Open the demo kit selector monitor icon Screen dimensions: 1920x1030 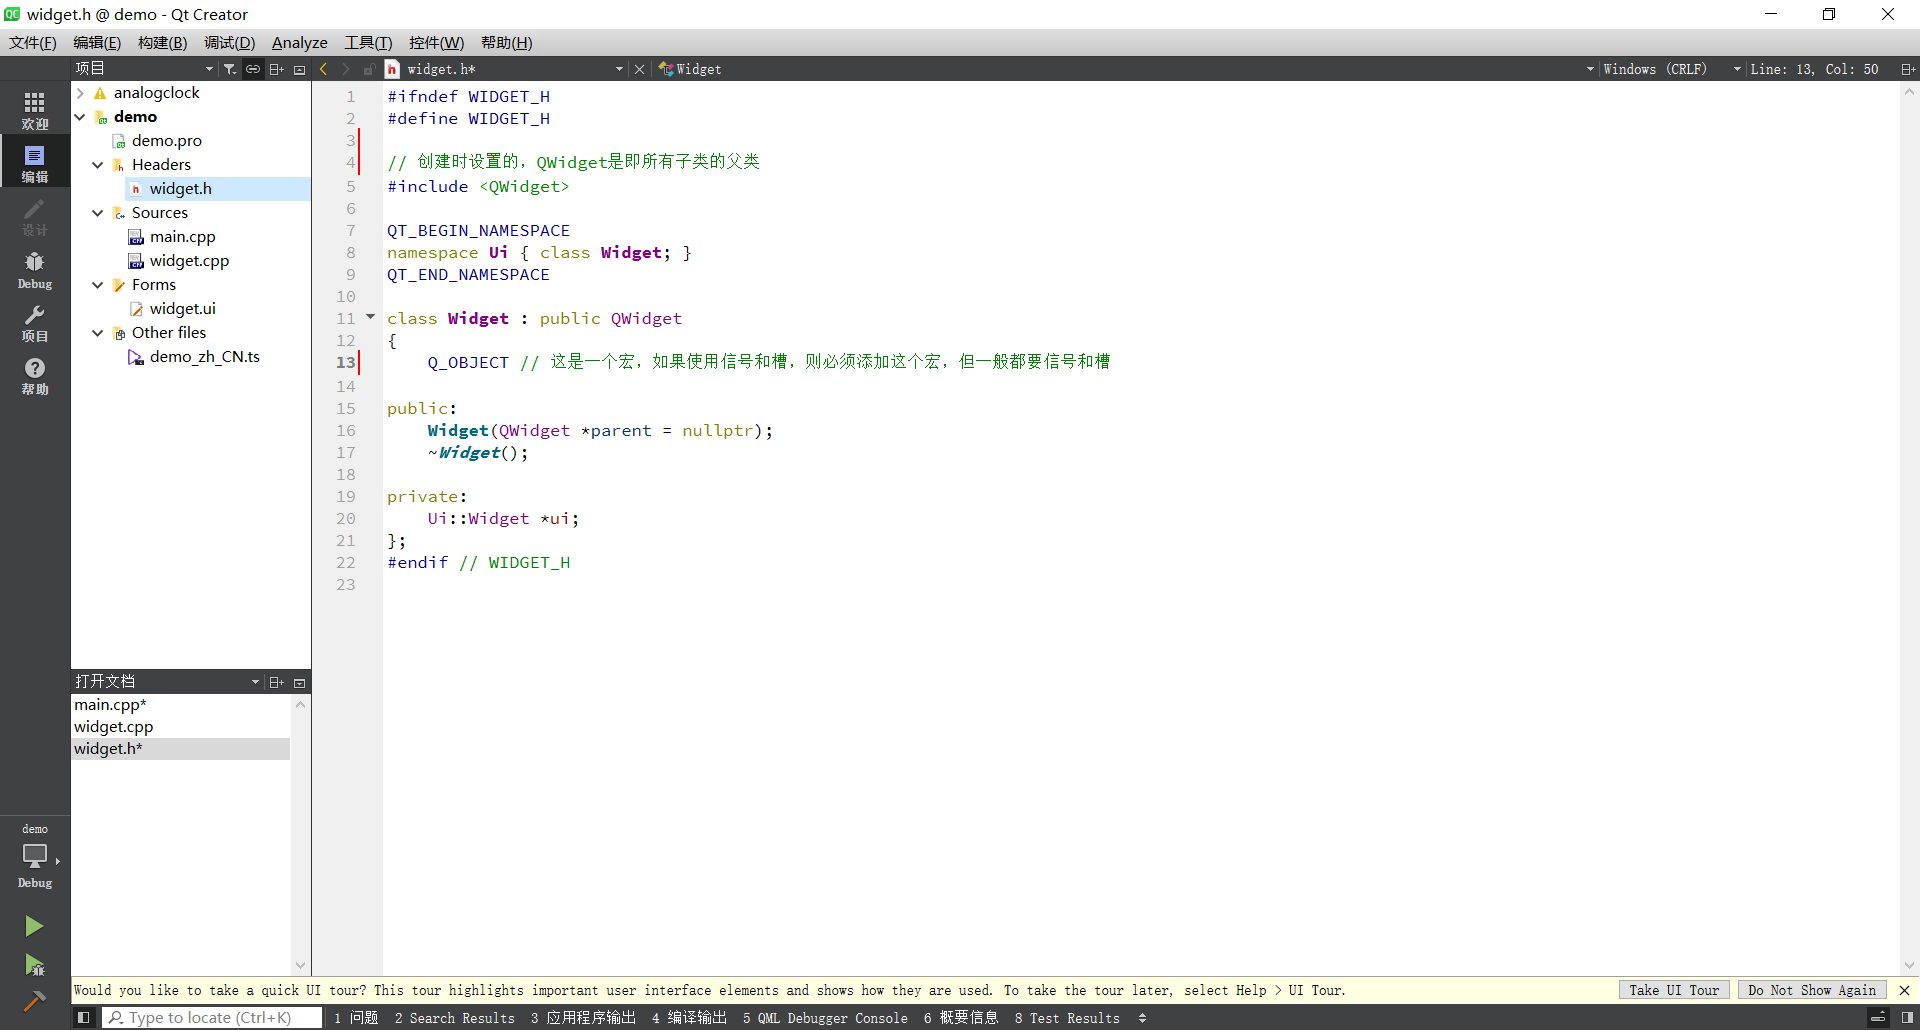click(x=35, y=857)
